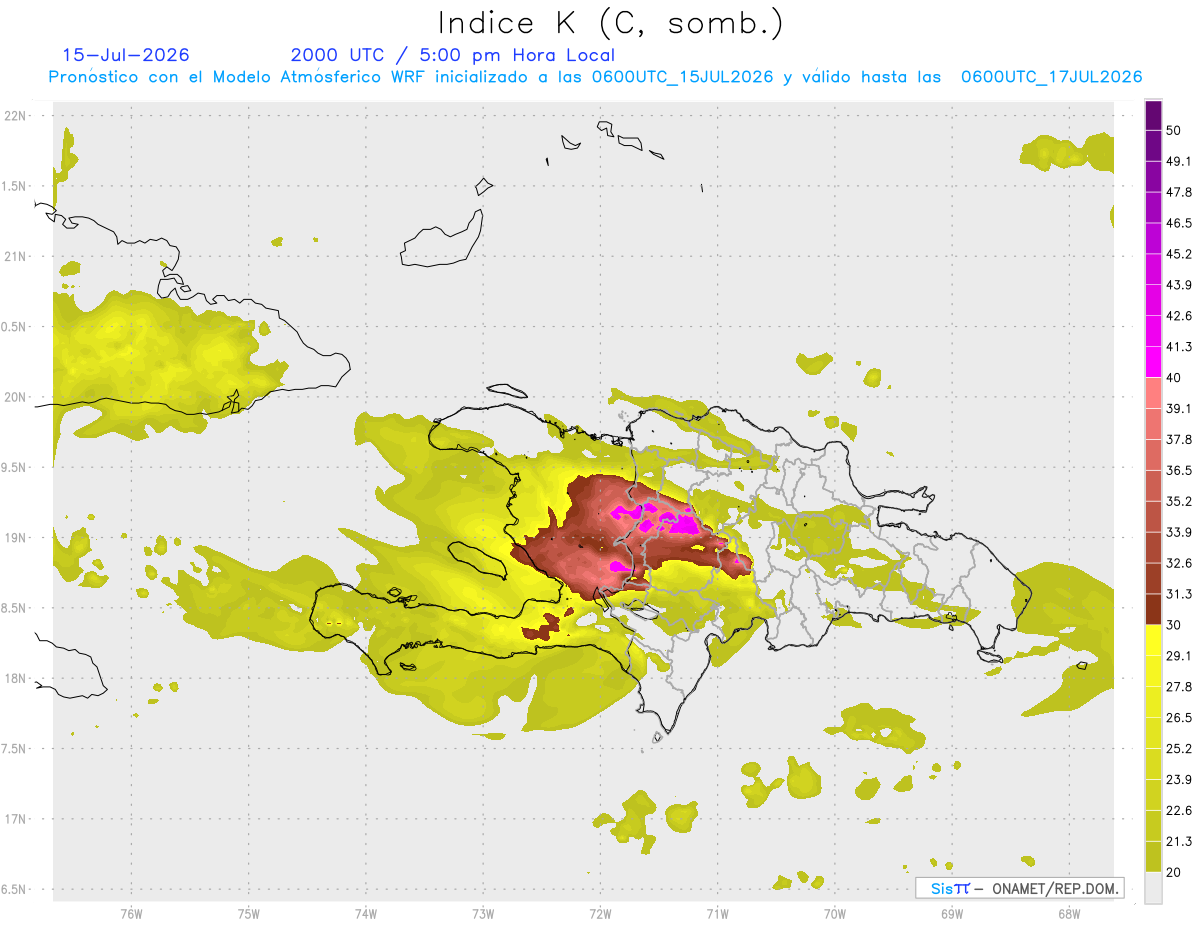1200x927 pixels.
Task: Click the "21.3" color scale value
Action: click(x=1178, y=842)
